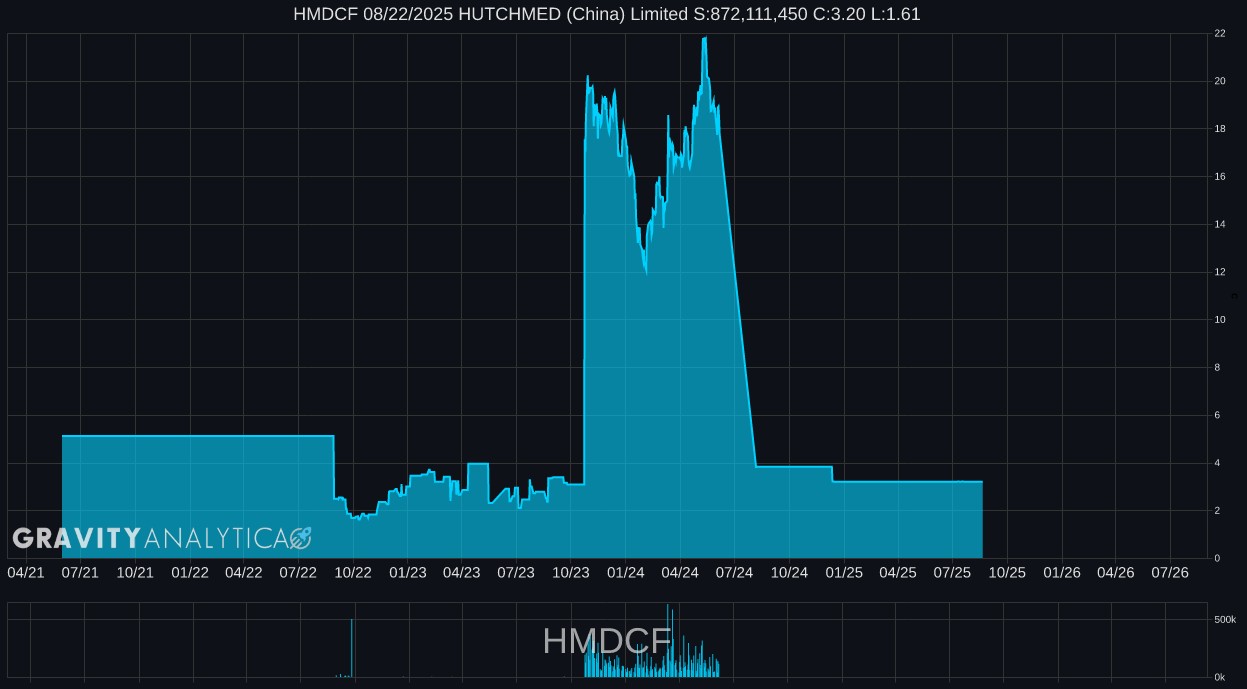Pick the 04/22 date tick label
The image size is (1247, 689).
[x=244, y=572]
